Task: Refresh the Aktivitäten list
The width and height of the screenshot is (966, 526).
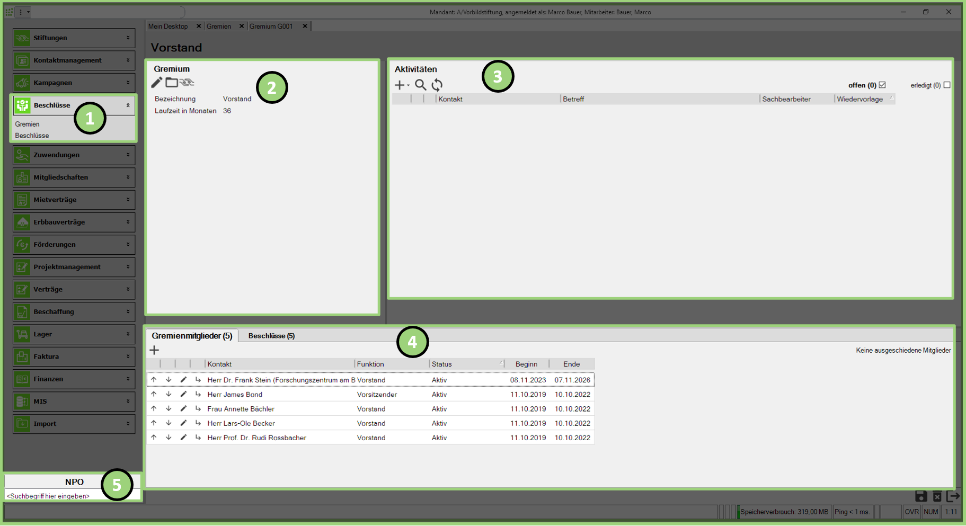Action: pos(437,85)
